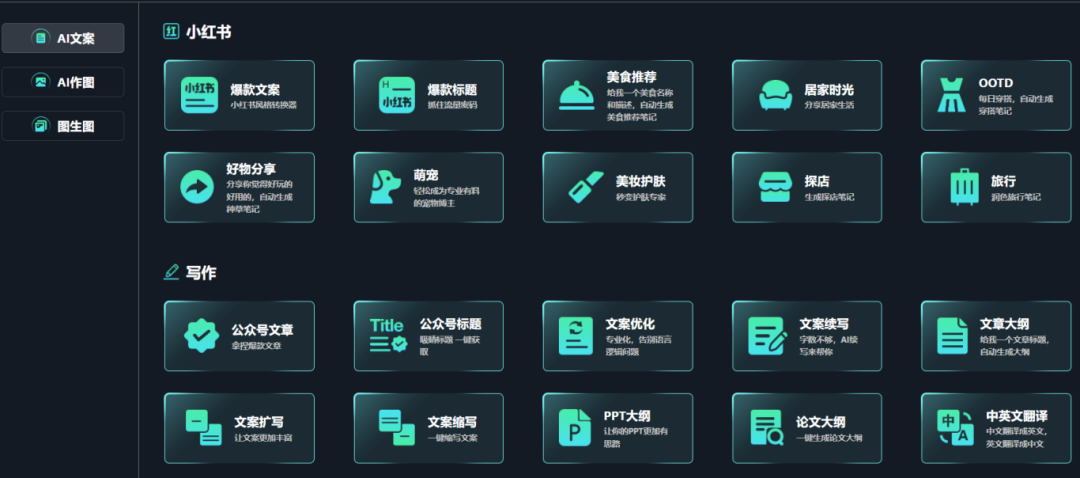Click description '每日穿搭，自动生成穿搭笔记'

pyautogui.click(x=1016, y=105)
